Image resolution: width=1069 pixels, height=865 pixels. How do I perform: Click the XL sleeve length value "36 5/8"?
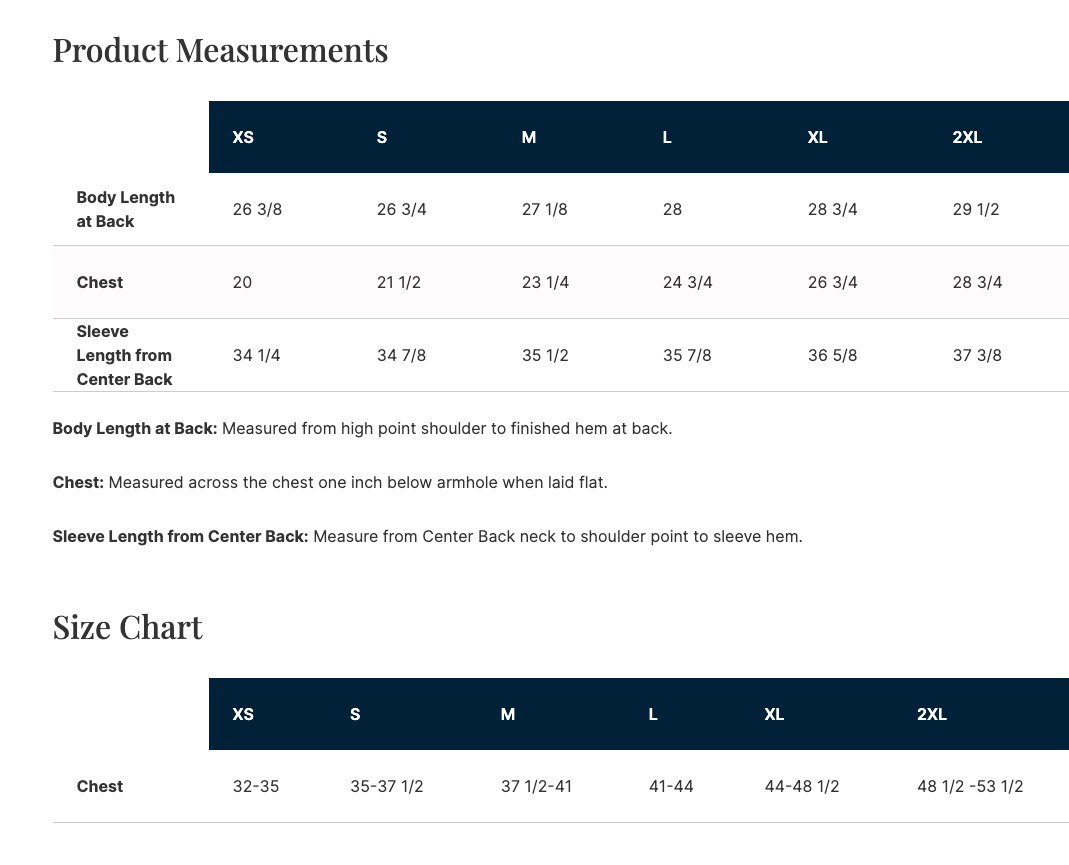click(x=832, y=355)
